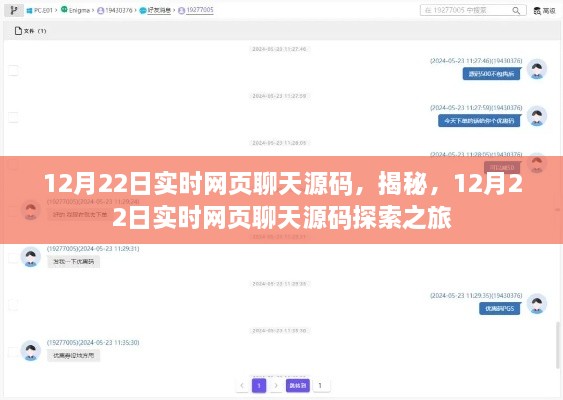This screenshot has width=563, height=400.
Task: Click the user icon beside 19430376
Action: pos(101,11)
